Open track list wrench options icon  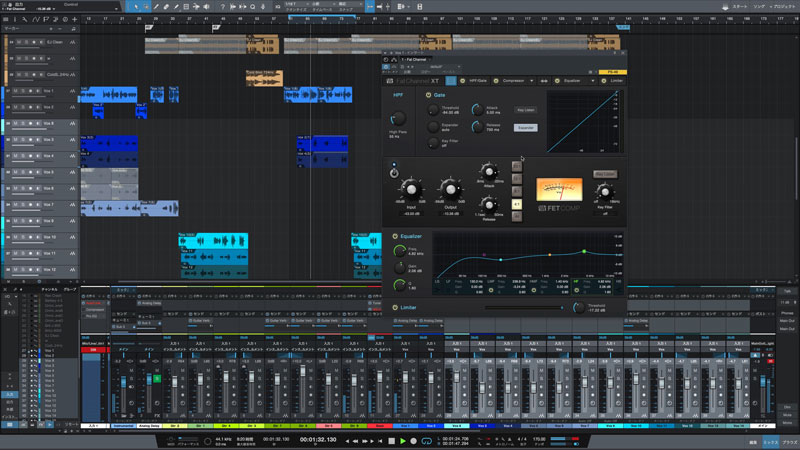click(24, 19)
